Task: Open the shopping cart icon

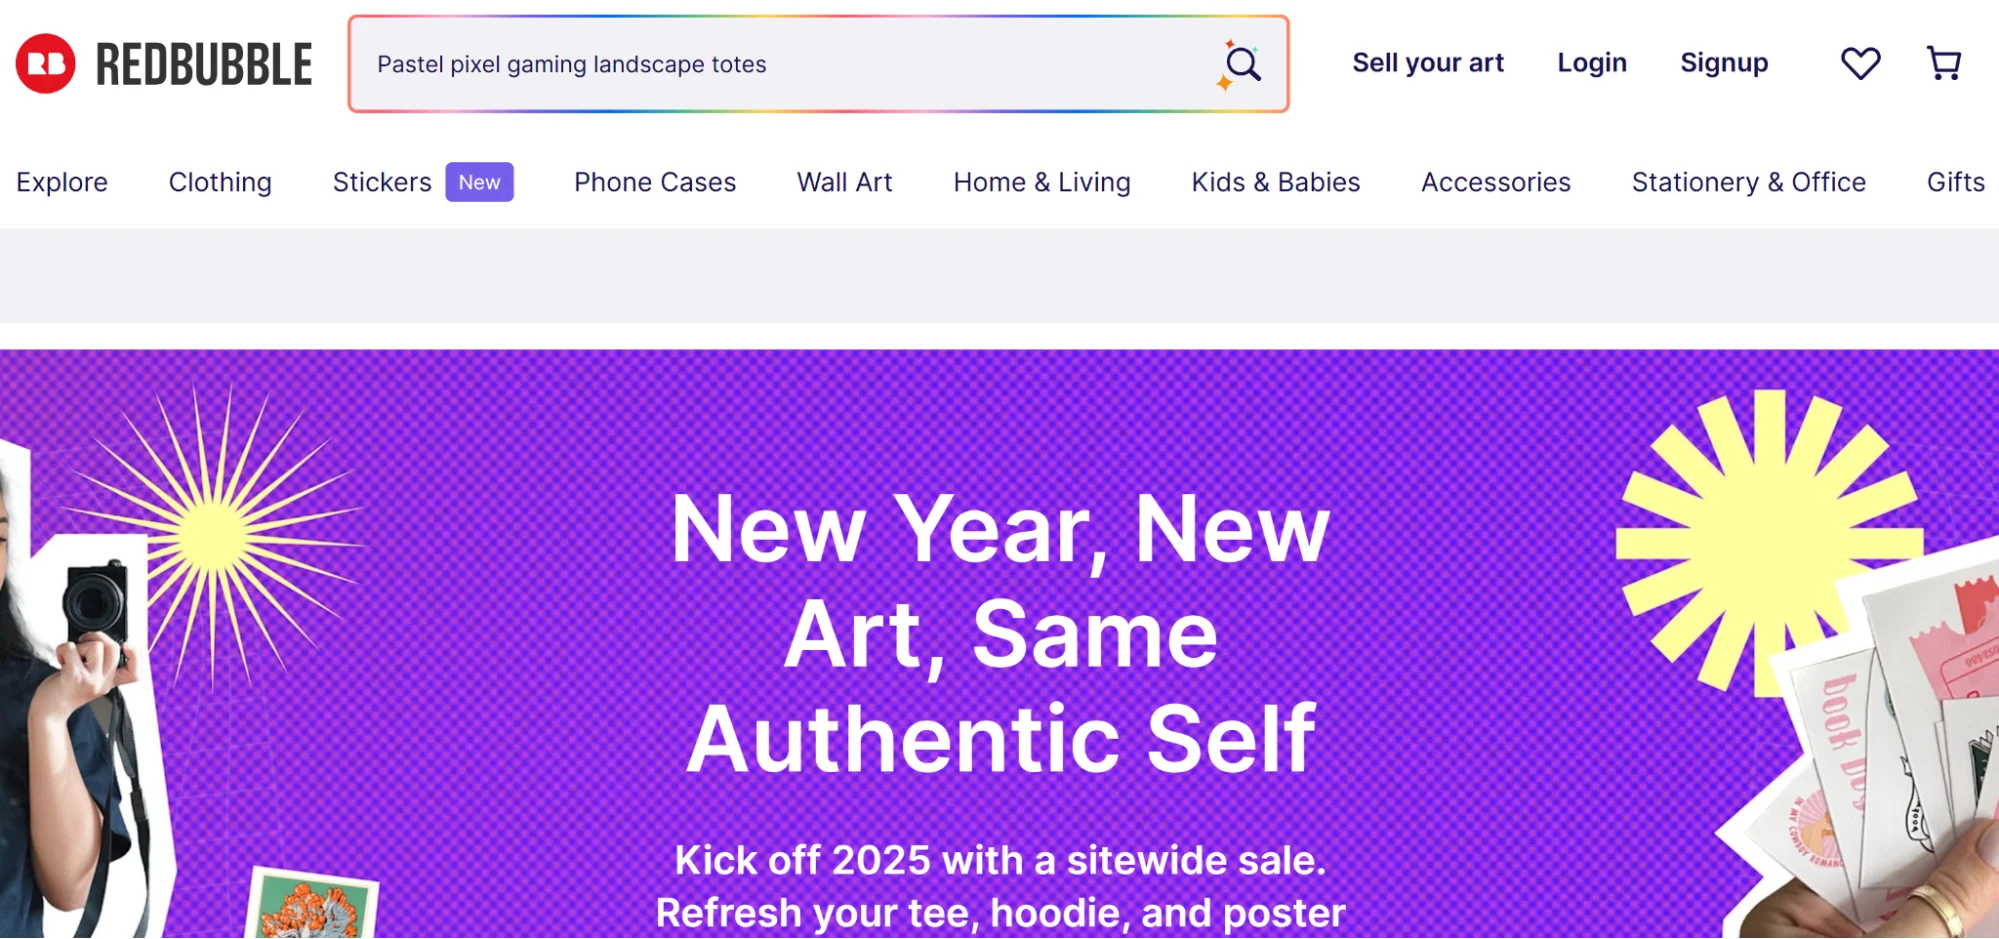Action: (x=1943, y=62)
